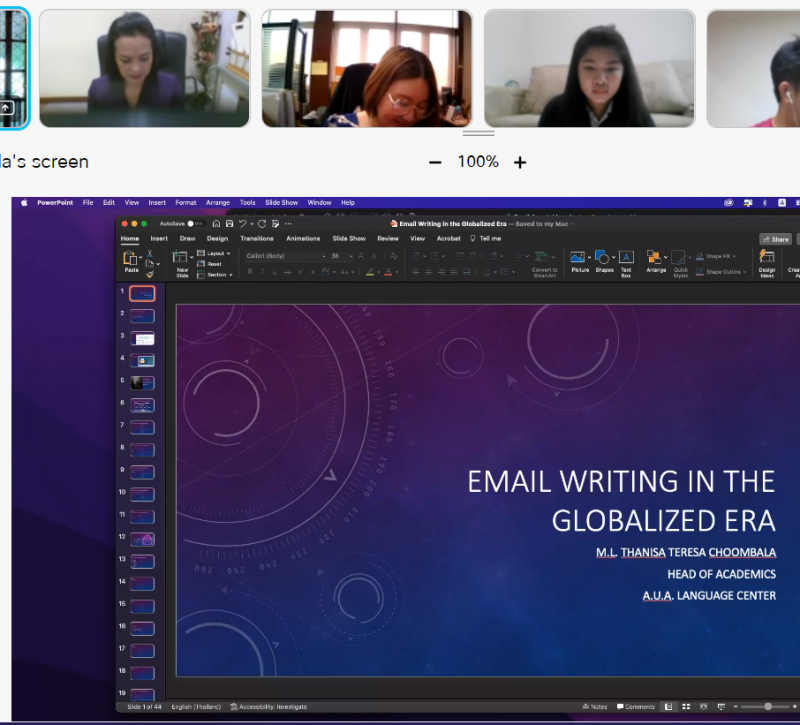
Task: Zoom out shared screen with minus button
Action: pos(435,162)
